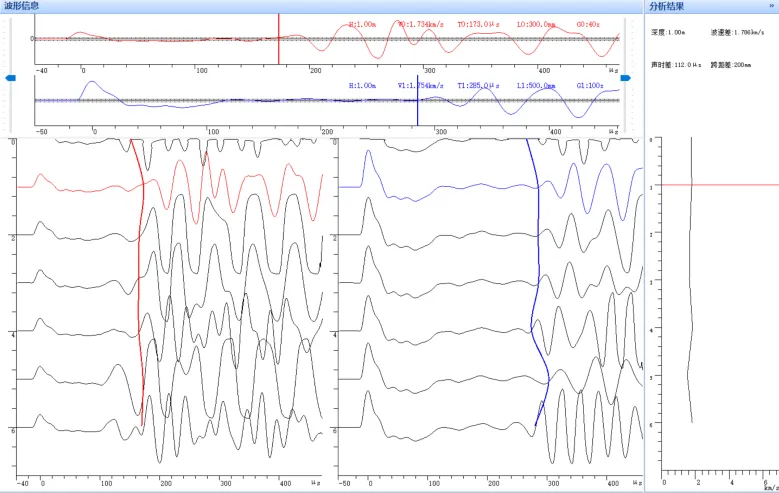This screenshot has height=493, width=779.
Task: Select the 波形信息 panel title
Action: pyautogui.click(x=23, y=6)
